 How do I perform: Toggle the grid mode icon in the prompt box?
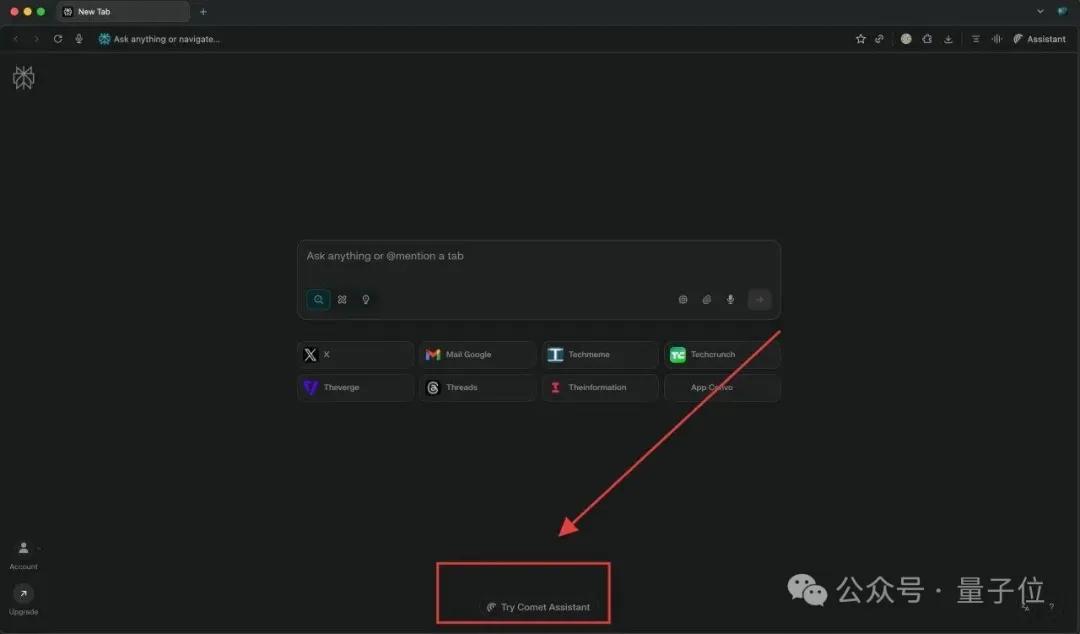tap(342, 299)
